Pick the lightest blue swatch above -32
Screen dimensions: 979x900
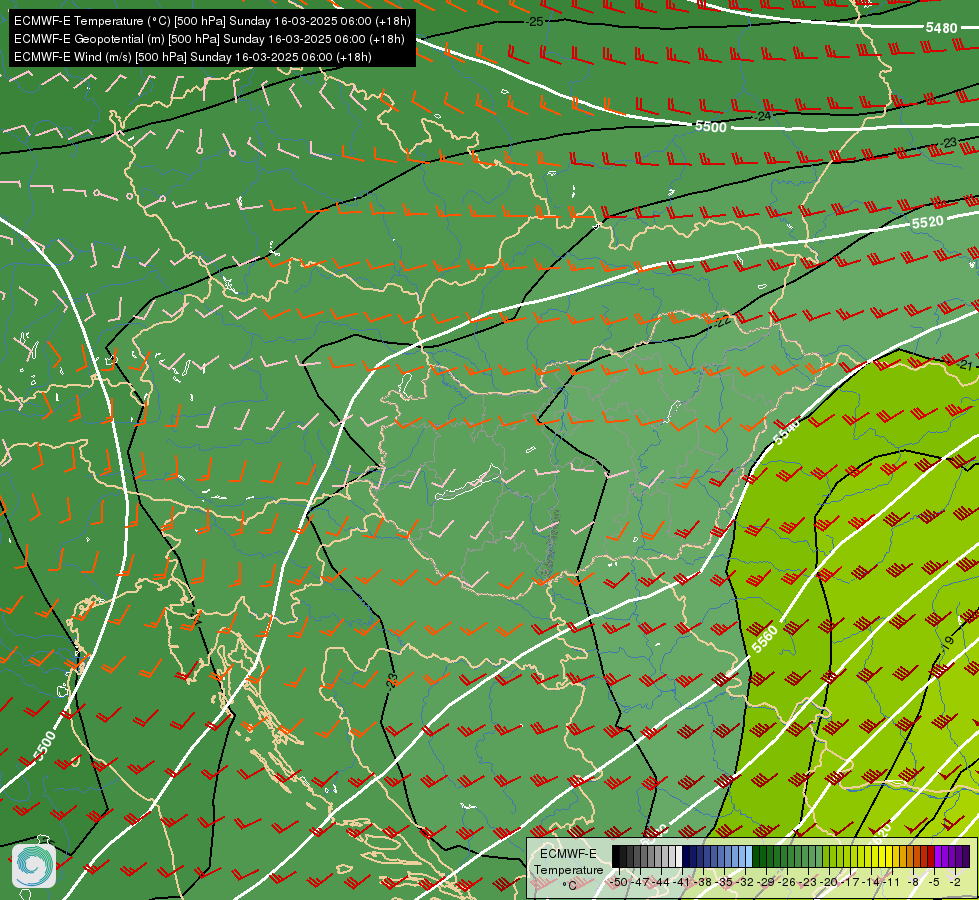(749, 856)
